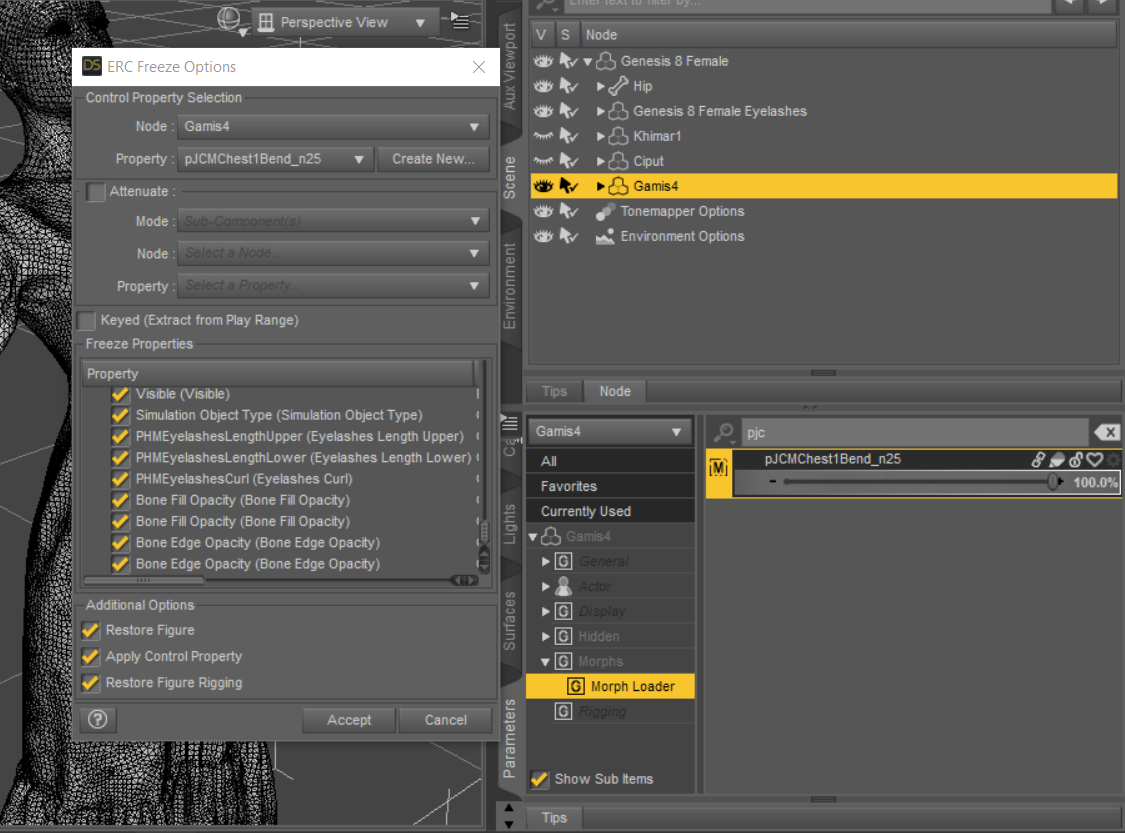The width and height of the screenshot is (1125, 833).
Task: Select the Environment Options node
Action: [x=682, y=236]
